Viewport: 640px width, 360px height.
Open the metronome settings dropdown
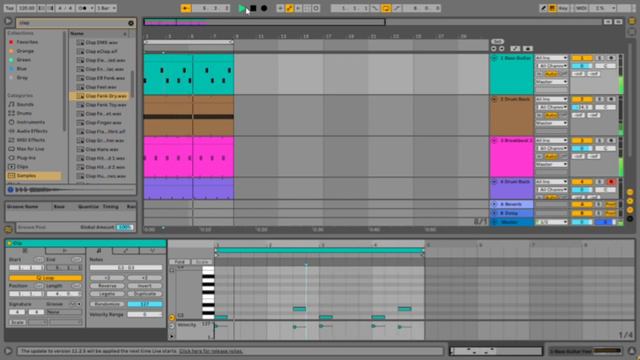(x=91, y=8)
